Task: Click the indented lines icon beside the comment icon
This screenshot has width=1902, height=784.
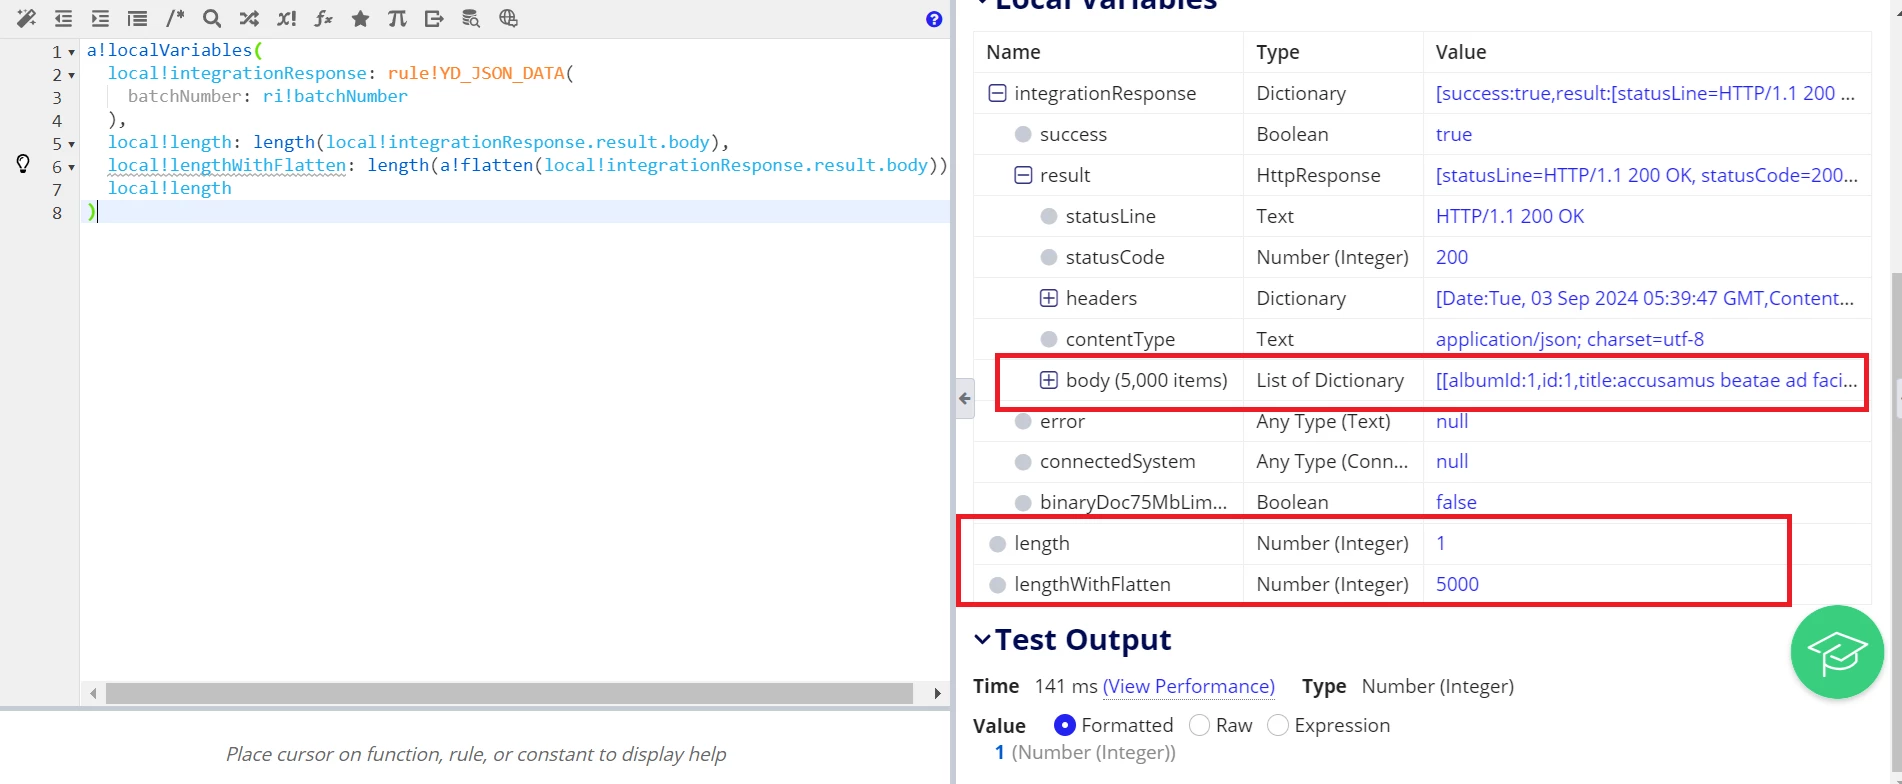Action: point(138,18)
